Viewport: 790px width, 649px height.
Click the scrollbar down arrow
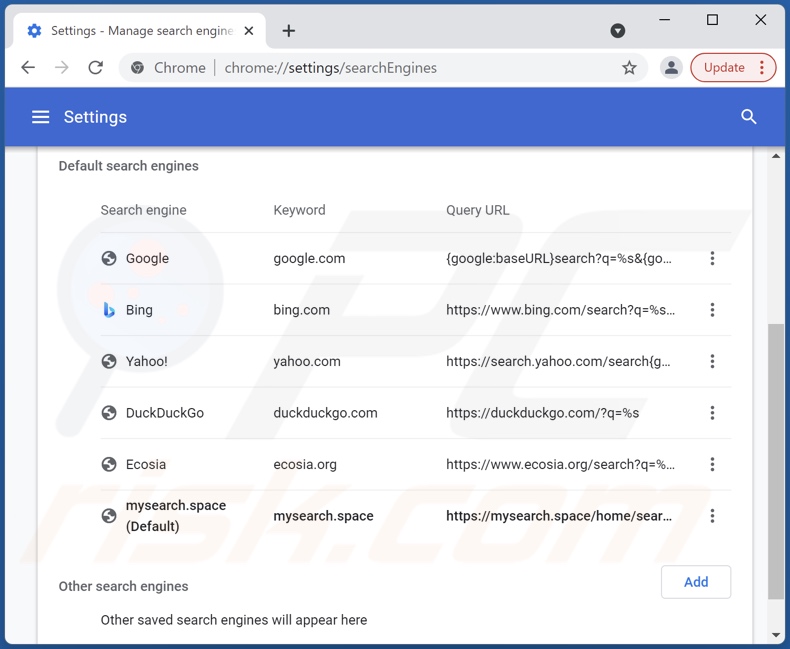(x=776, y=635)
